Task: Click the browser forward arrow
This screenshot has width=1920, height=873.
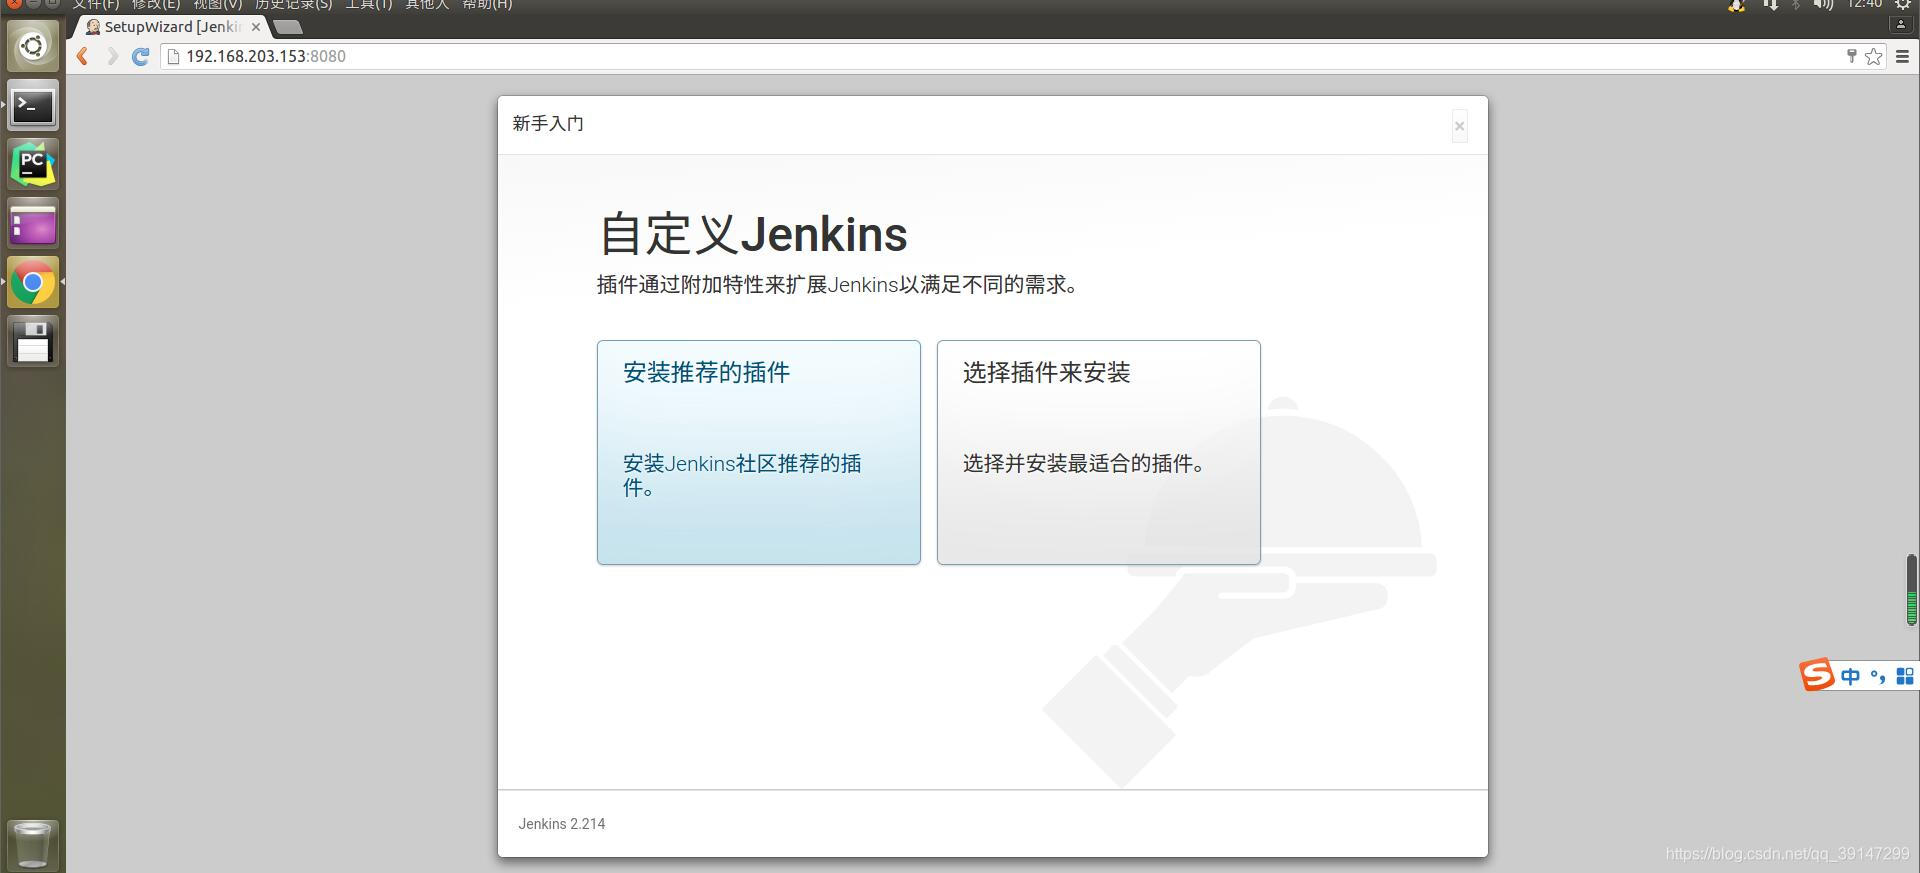Action: pos(112,56)
